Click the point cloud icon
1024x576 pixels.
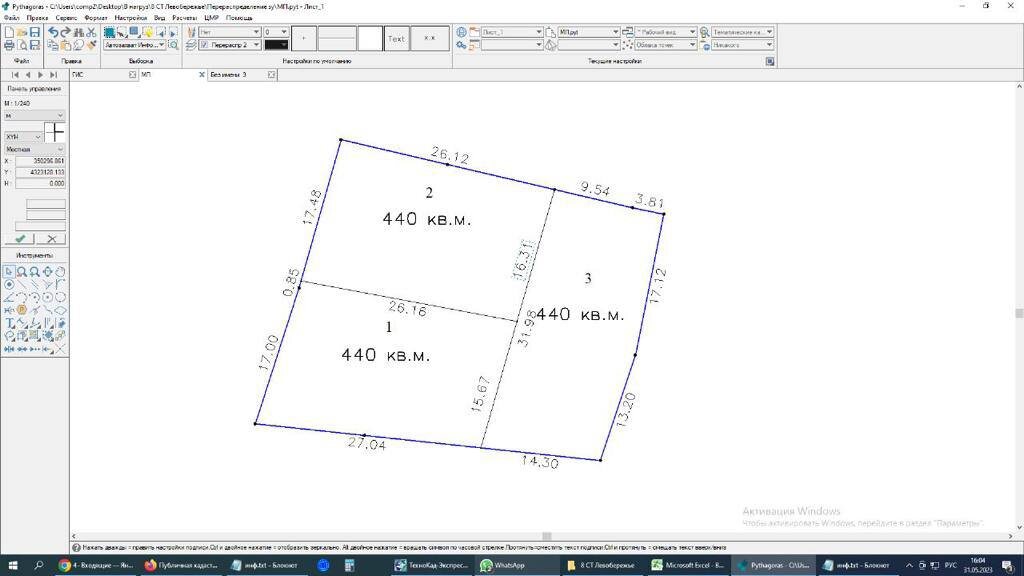coord(628,45)
